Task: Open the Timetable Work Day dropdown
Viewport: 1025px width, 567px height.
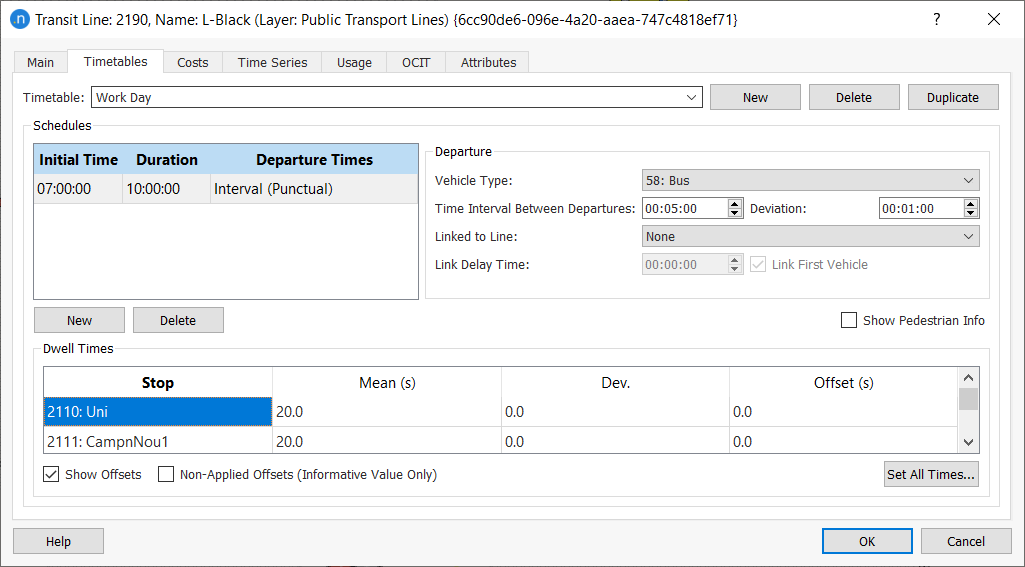Action: 397,97
